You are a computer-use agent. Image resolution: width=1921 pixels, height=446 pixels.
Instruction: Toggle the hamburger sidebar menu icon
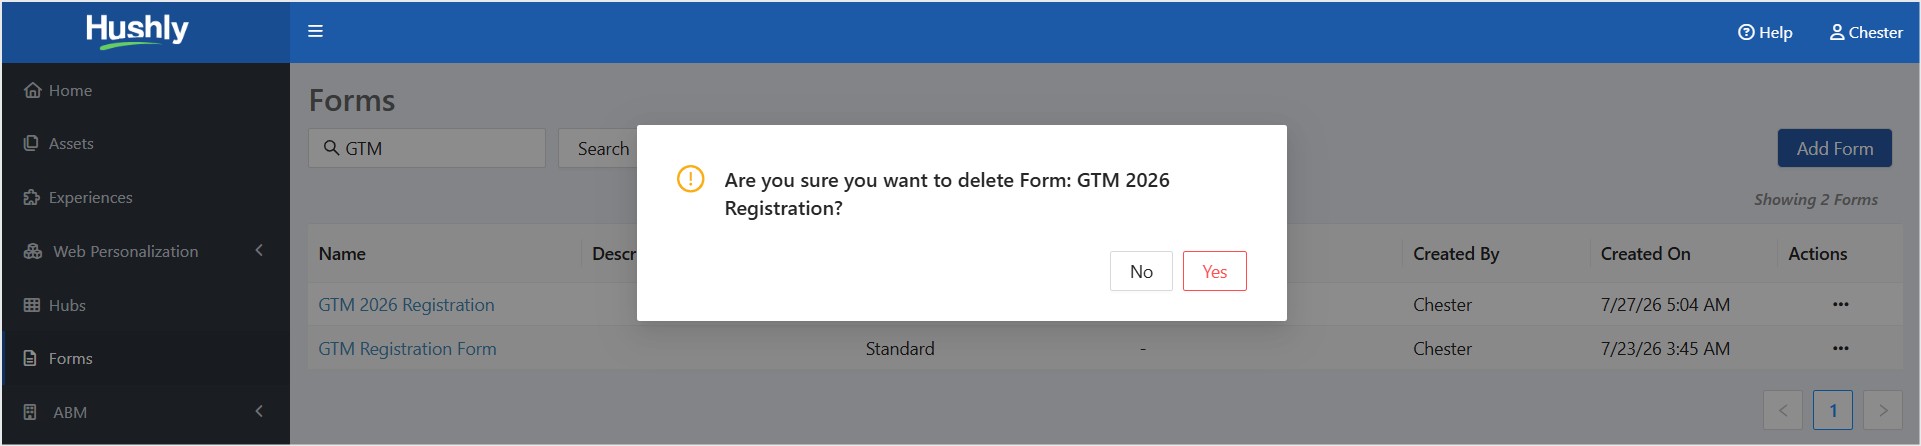pos(315,31)
